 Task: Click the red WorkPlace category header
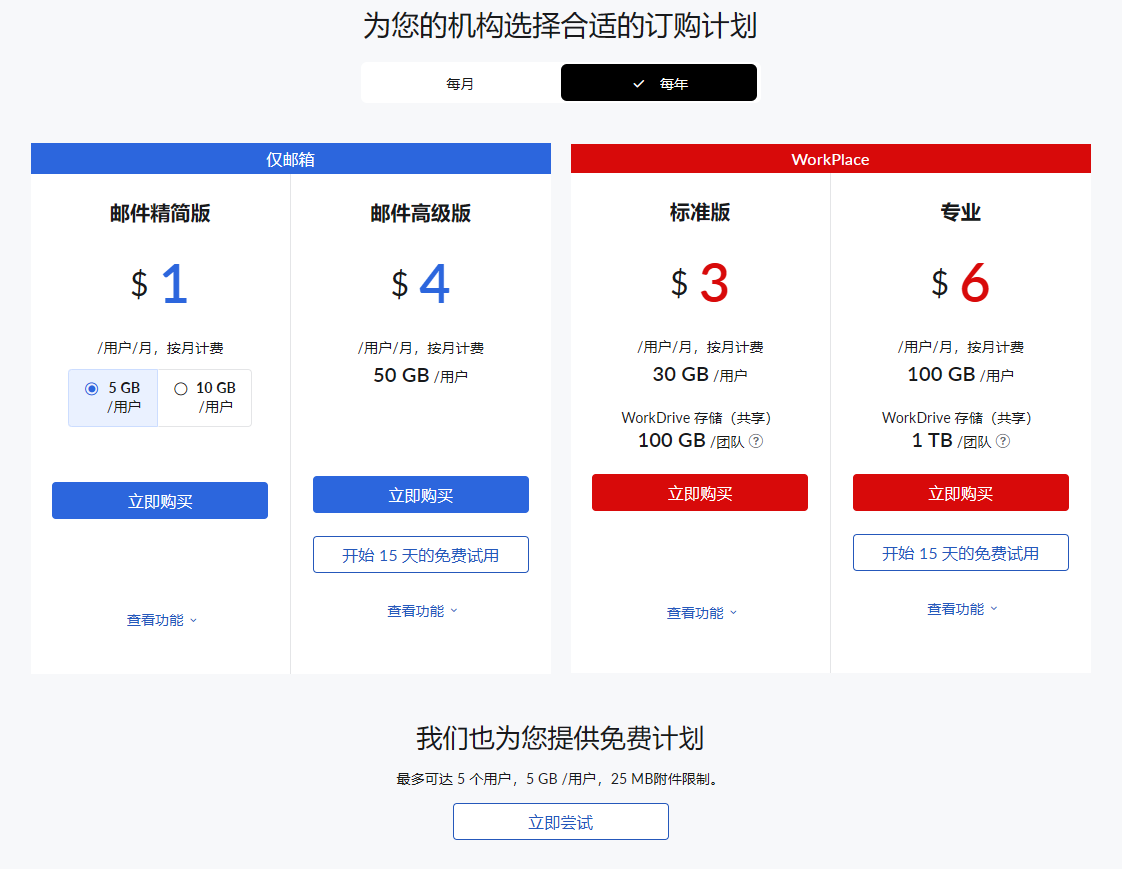point(830,159)
